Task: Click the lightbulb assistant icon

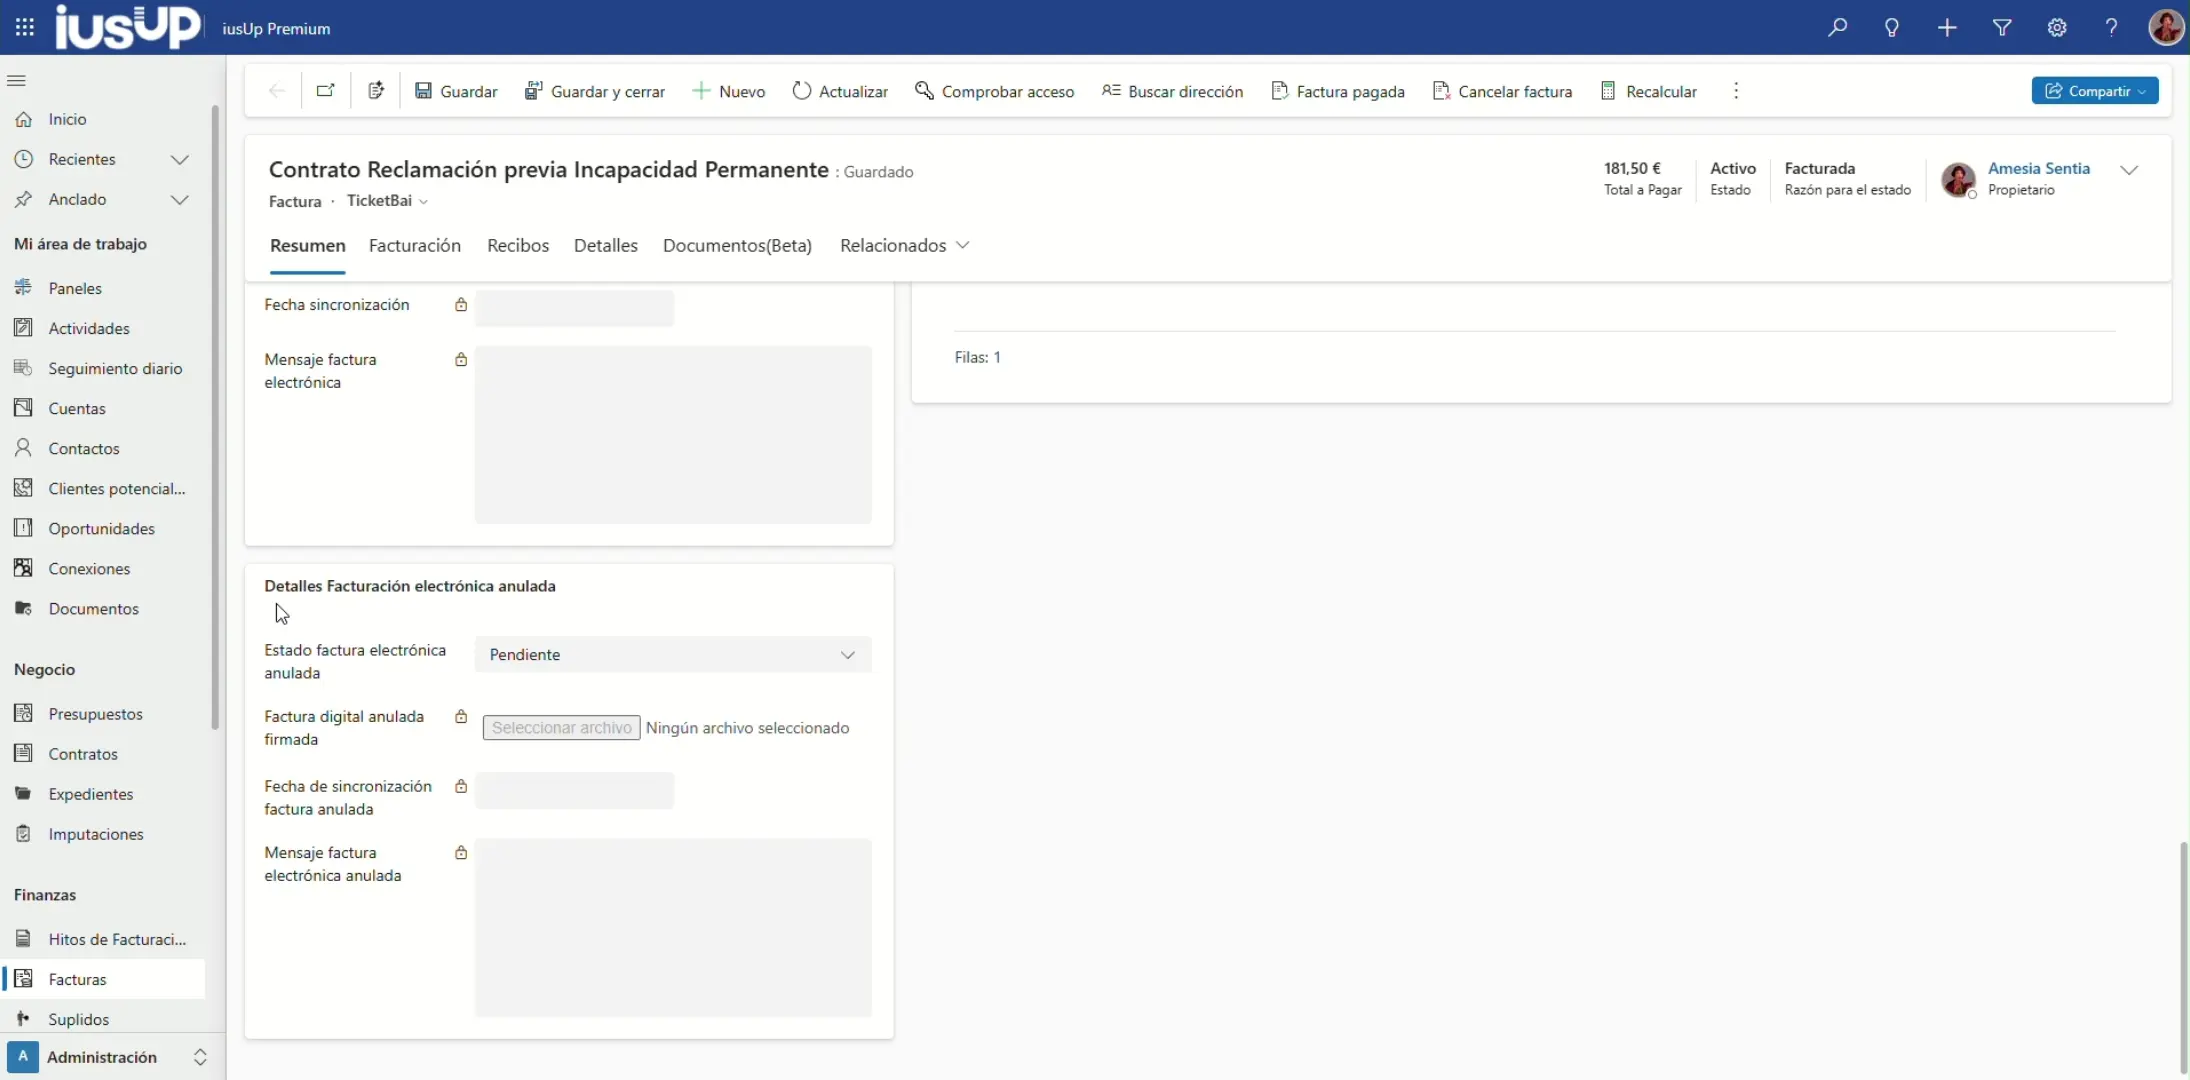Action: pyautogui.click(x=1892, y=28)
